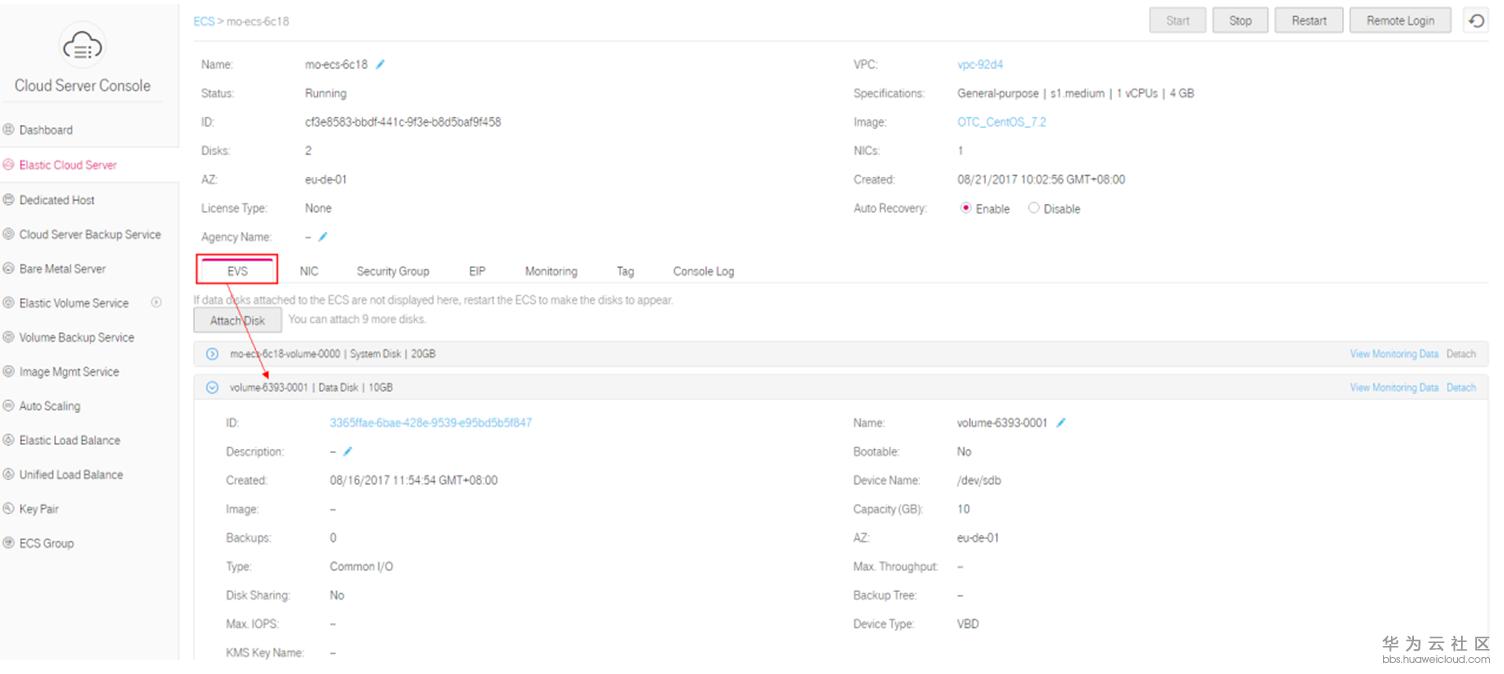Click the Remote Login button
This screenshot has width=1504, height=674.
point(1400,21)
